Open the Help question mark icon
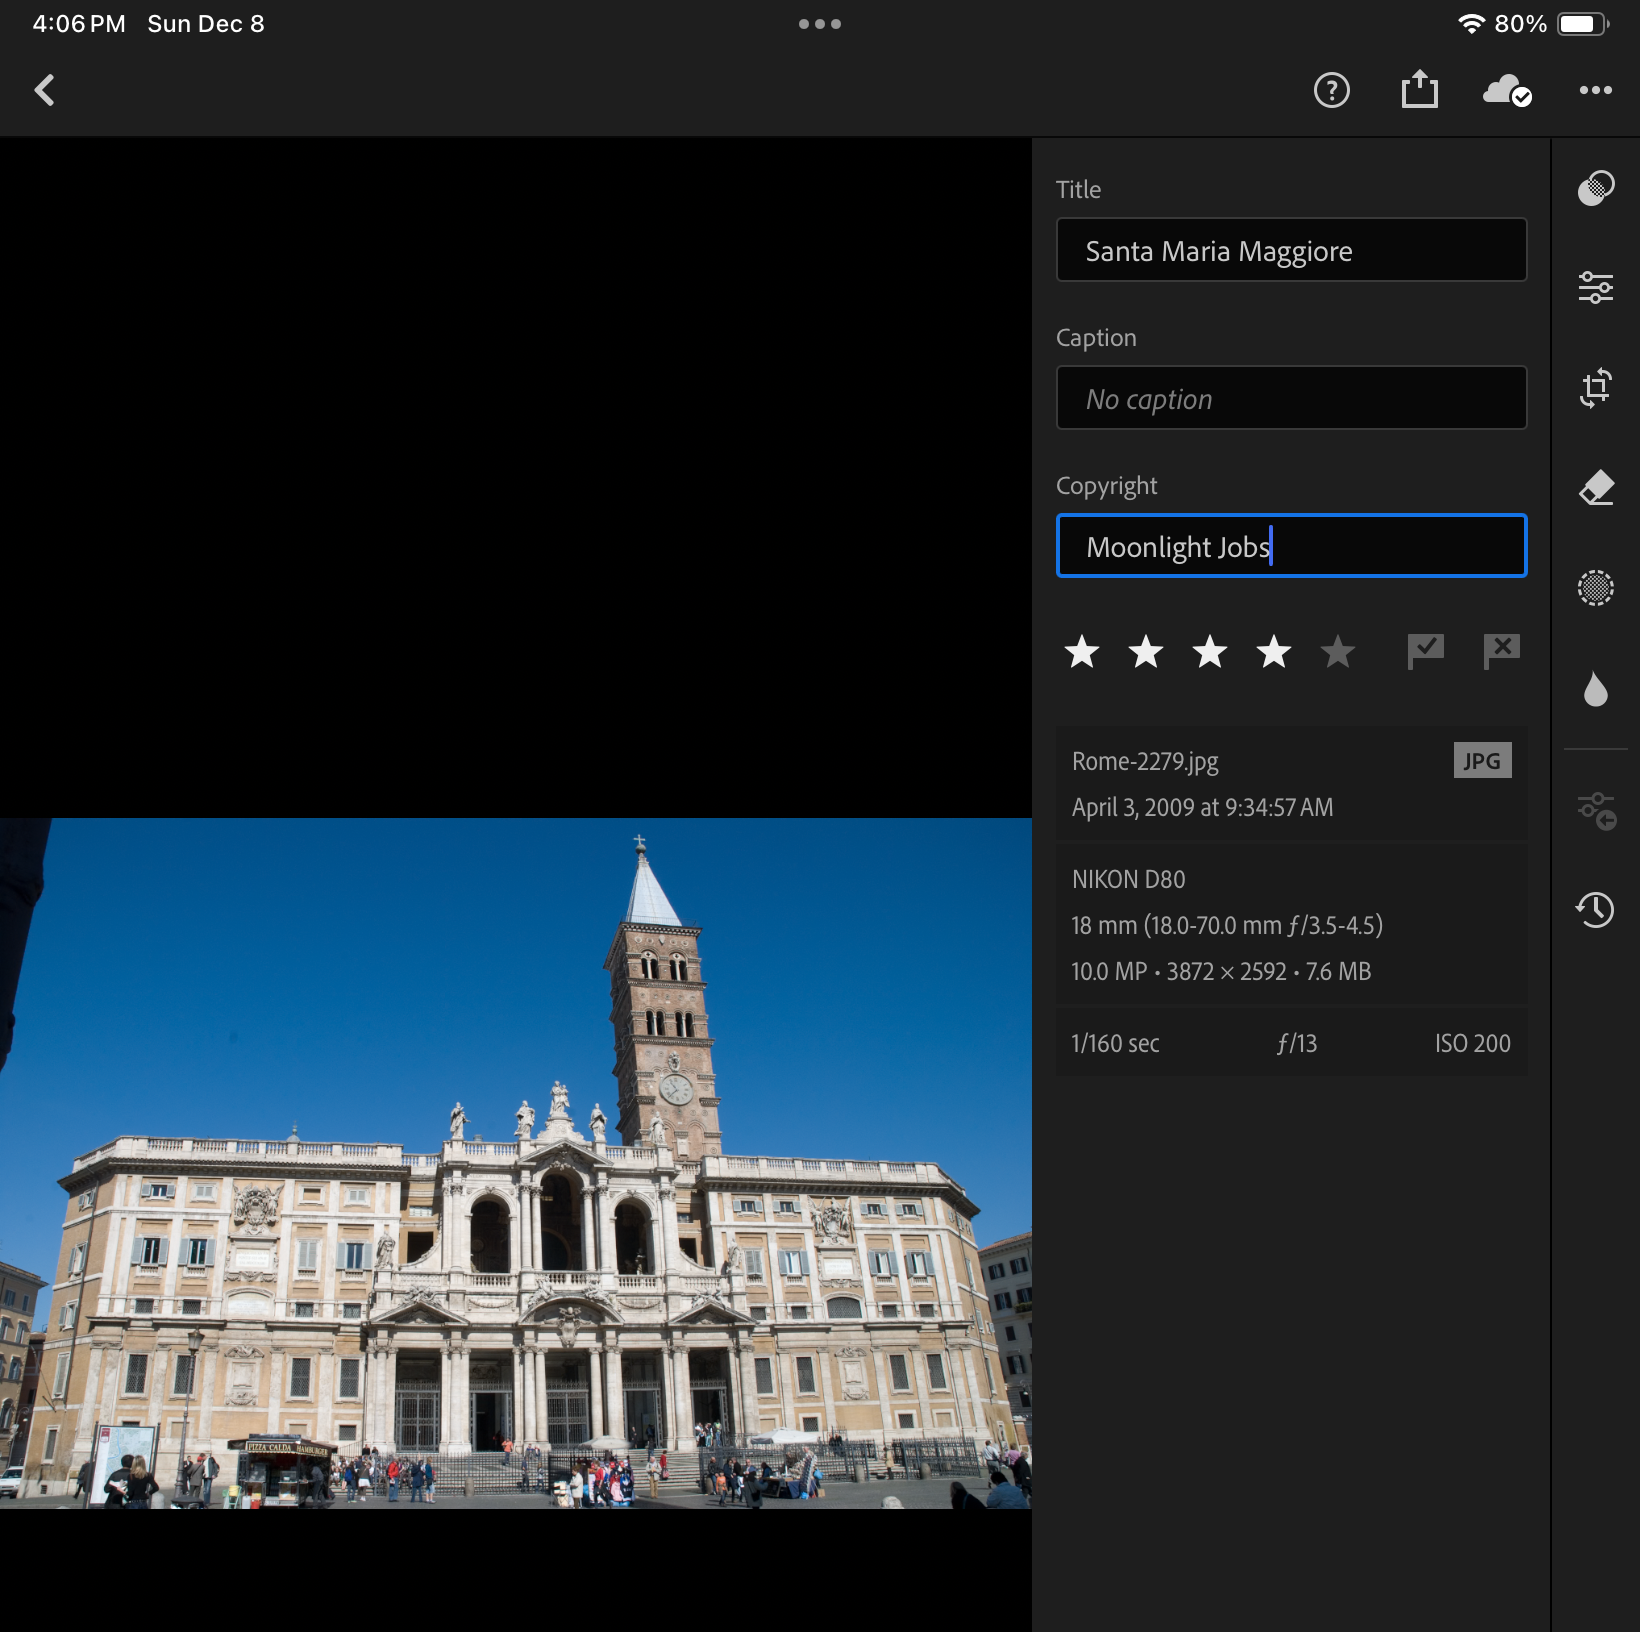This screenshot has width=1640, height=1632. pyautogui.click(x=1331, y=91)
